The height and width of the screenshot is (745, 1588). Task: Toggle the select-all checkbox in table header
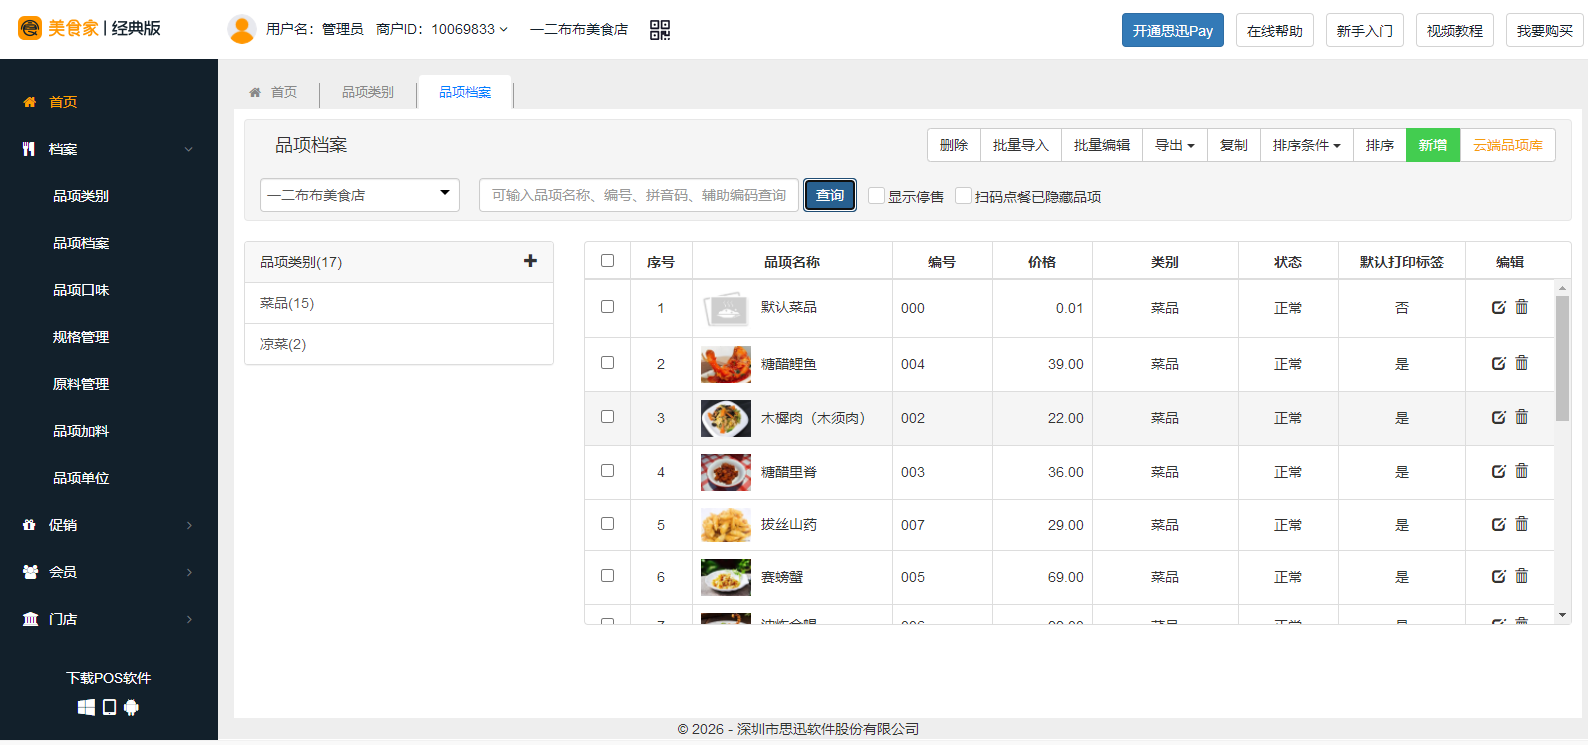(x=607, y=261)
